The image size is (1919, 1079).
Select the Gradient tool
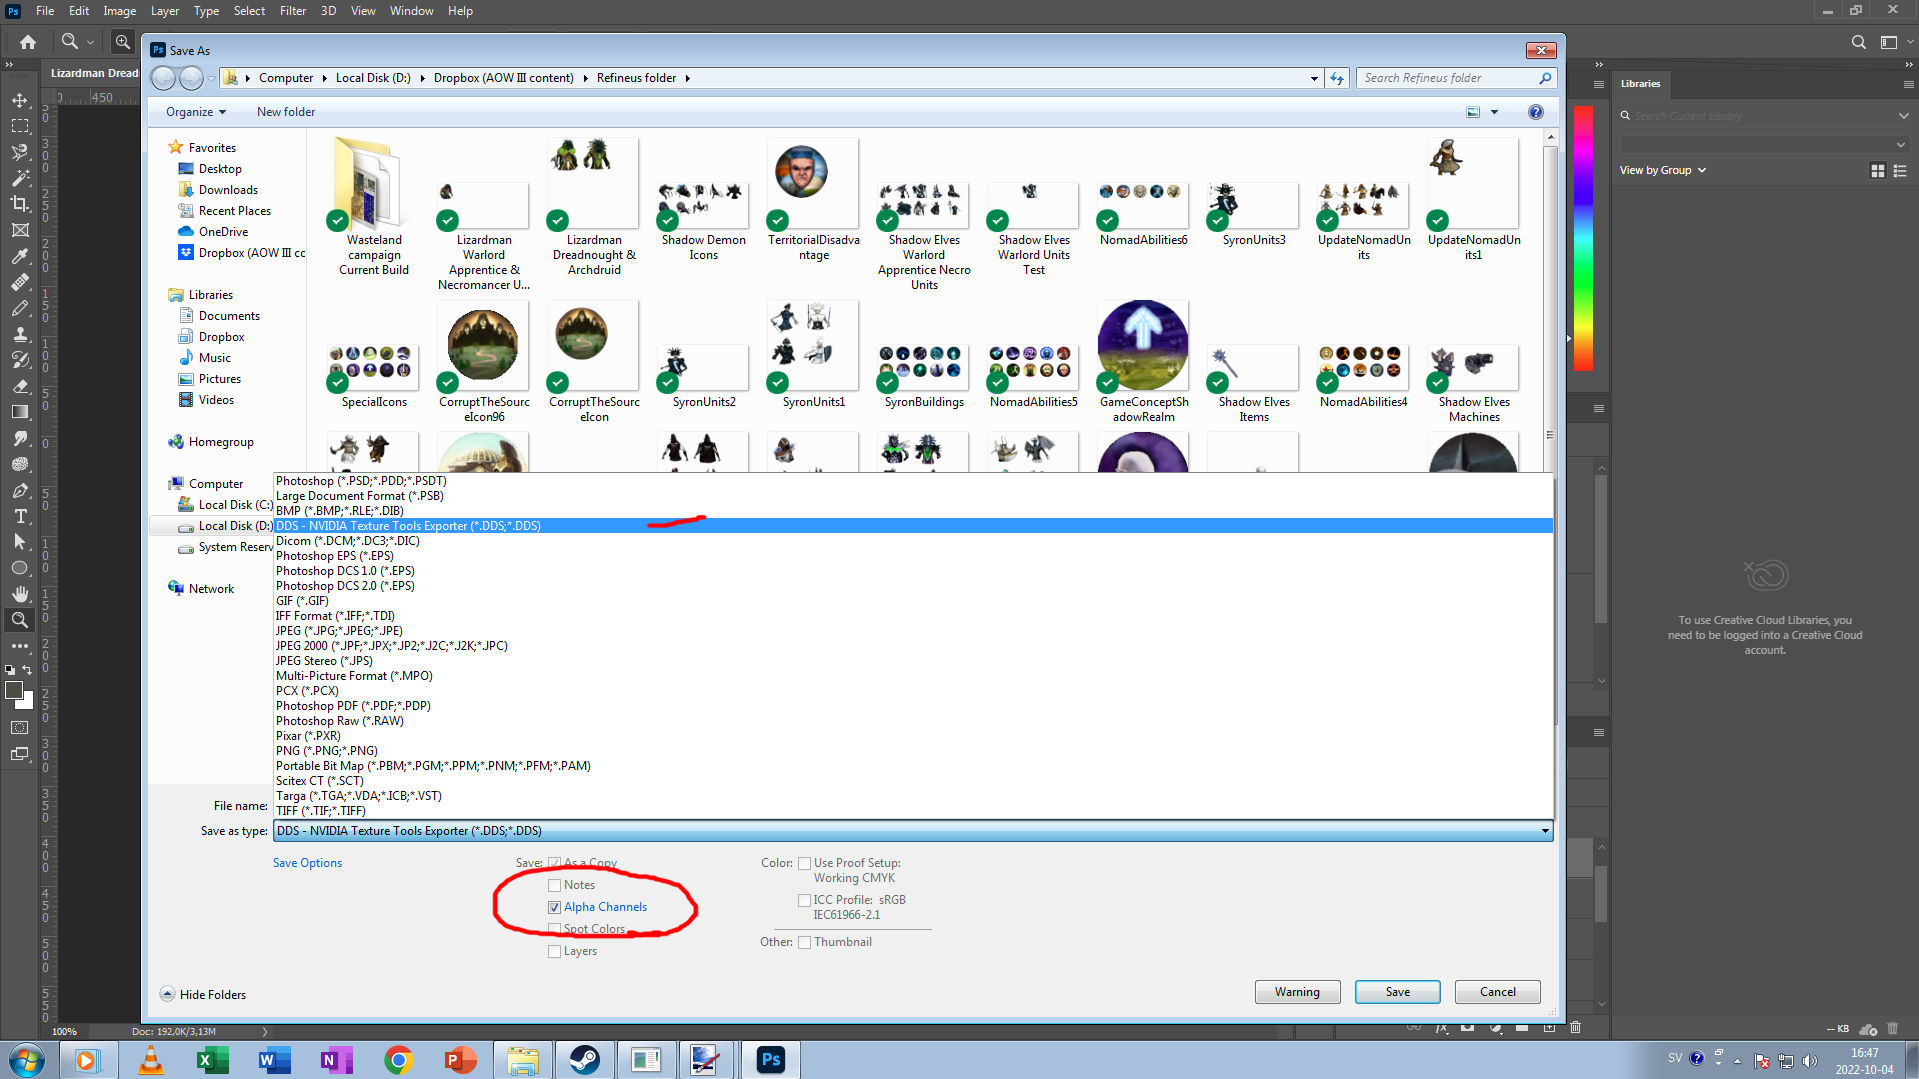tap(20, 412)
